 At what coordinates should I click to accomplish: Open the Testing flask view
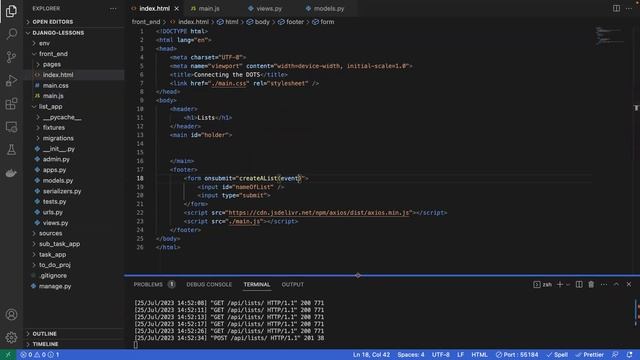pos(11,150)
